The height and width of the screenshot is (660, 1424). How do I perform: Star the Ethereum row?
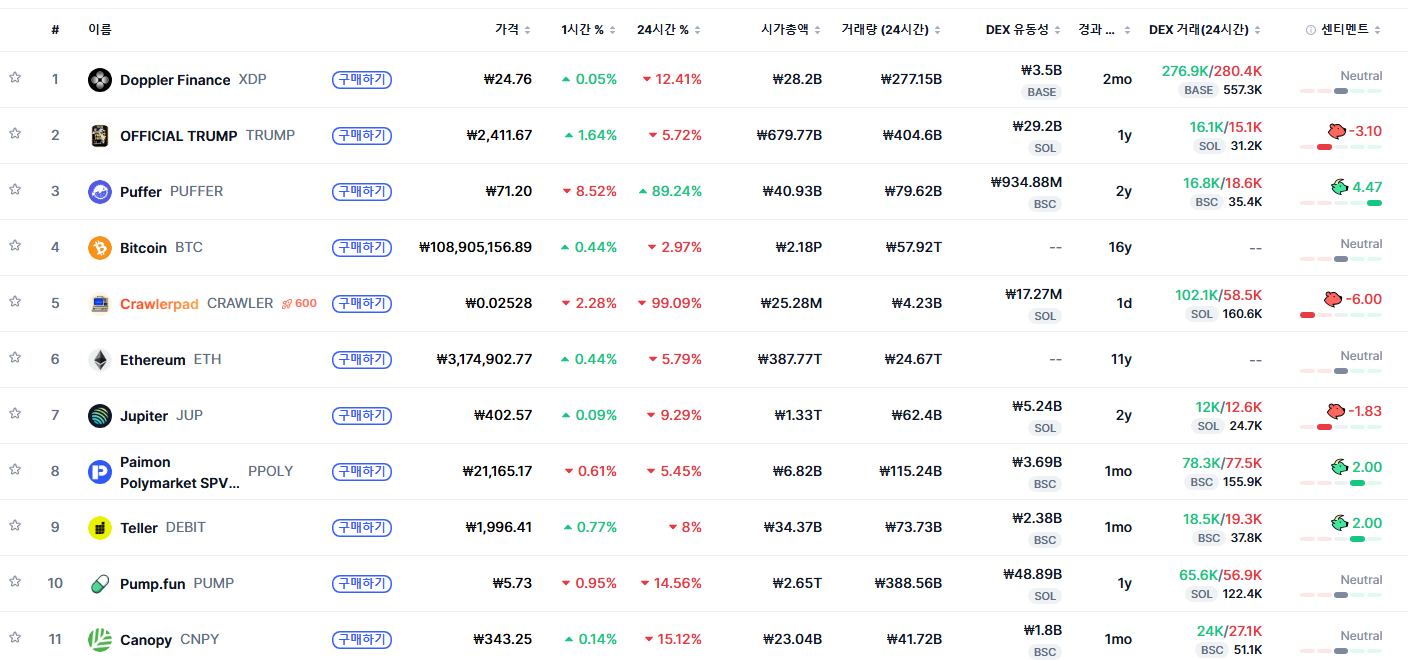coord(15,358)
